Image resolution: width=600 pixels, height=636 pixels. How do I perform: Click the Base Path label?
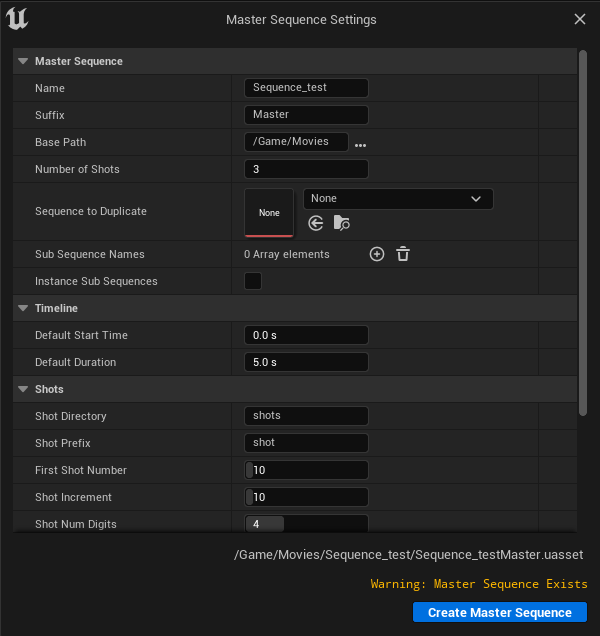coord(60,142)
